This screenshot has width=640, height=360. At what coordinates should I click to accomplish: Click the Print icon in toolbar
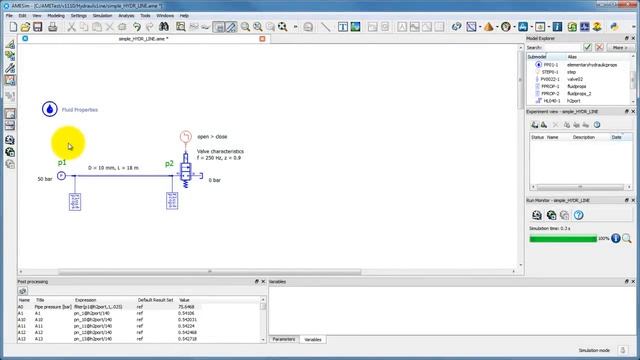[53, 27]
